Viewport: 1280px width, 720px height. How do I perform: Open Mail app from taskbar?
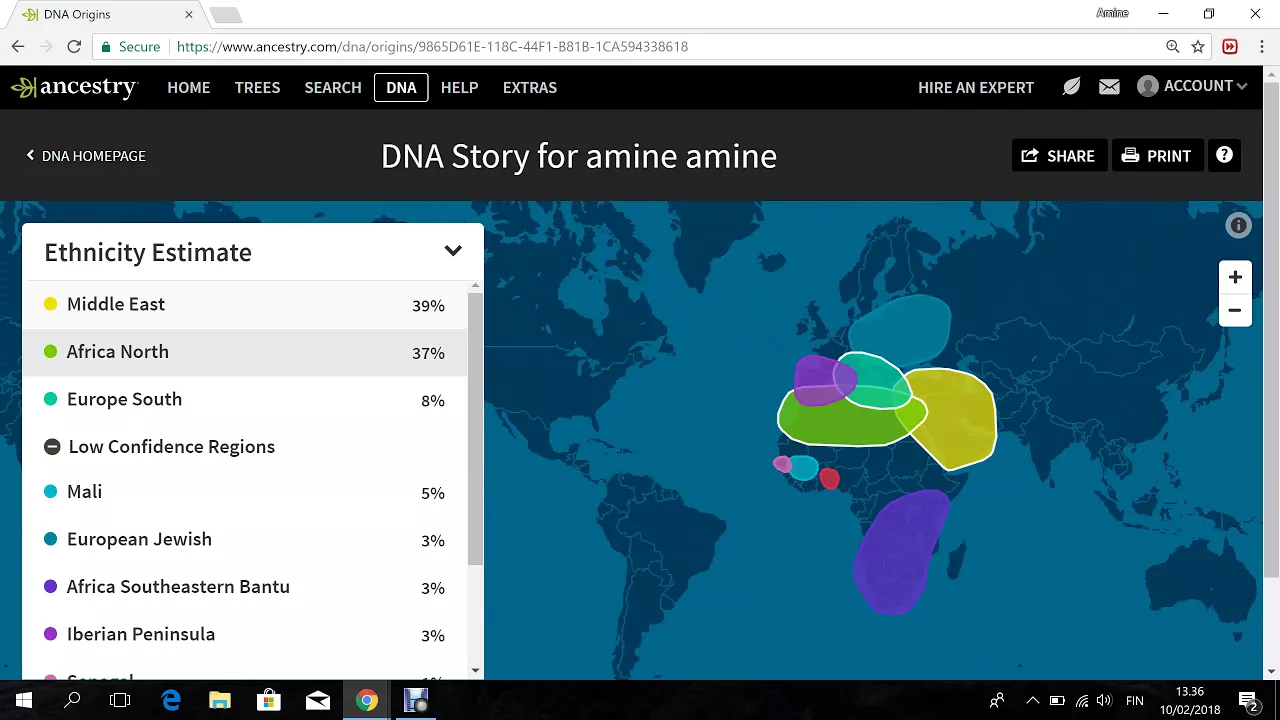pos(318,700)
